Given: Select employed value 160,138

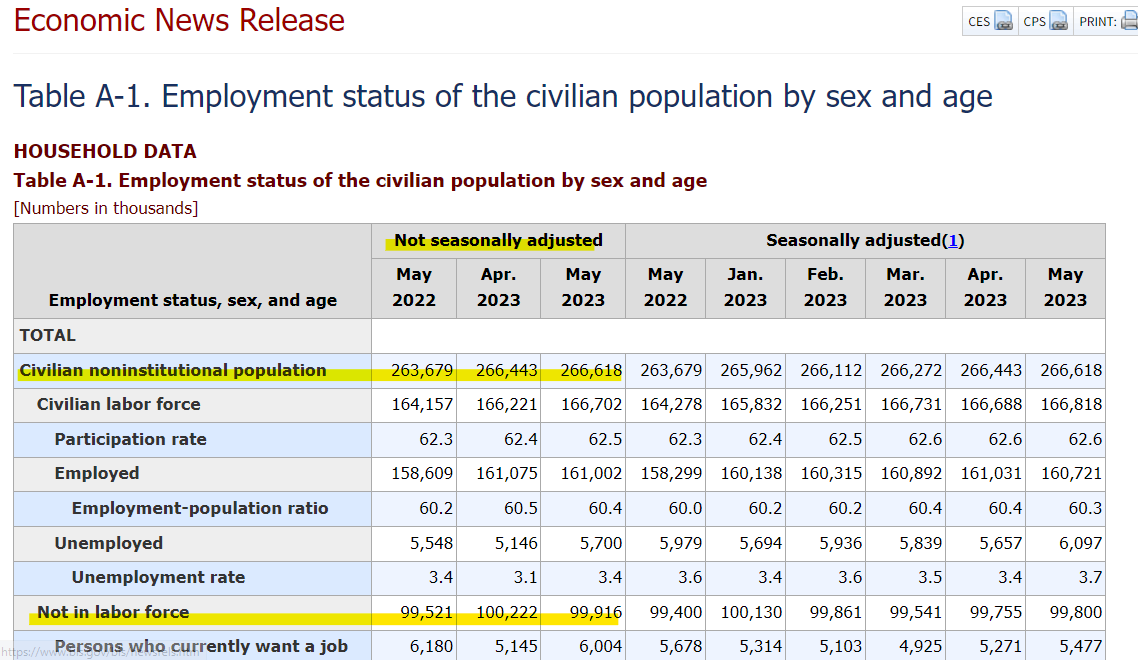Looking at the screenshot, I should [x=751, y=473].
